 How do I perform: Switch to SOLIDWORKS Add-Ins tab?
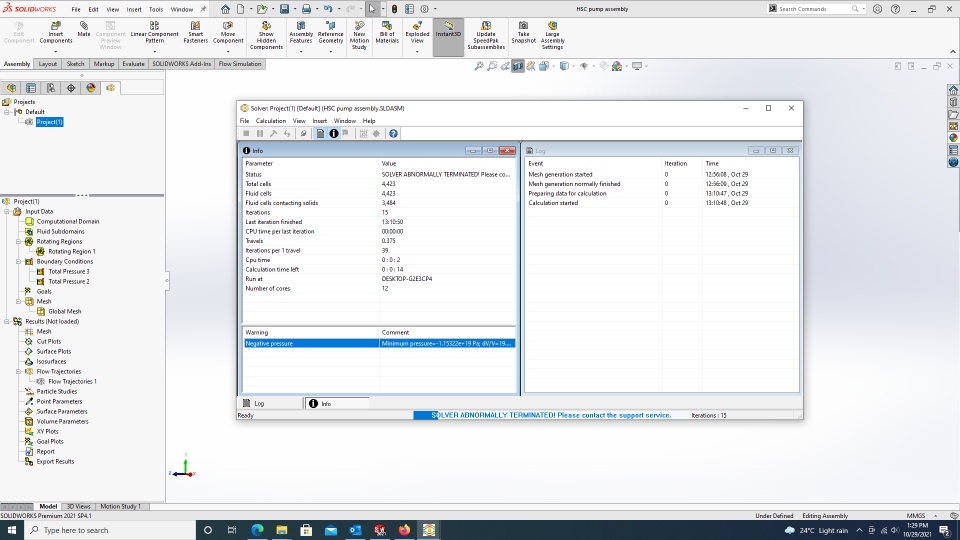[181, 64]
